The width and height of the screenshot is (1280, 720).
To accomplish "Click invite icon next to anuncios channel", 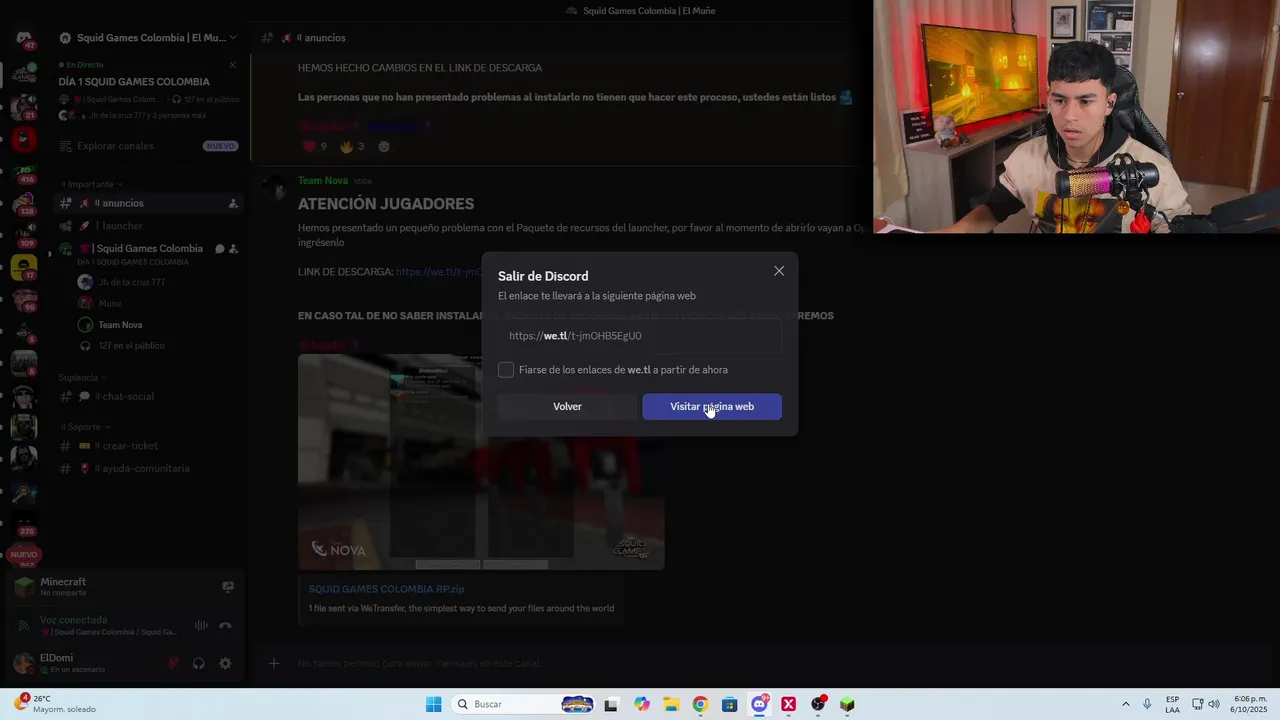I will (233, 203).
